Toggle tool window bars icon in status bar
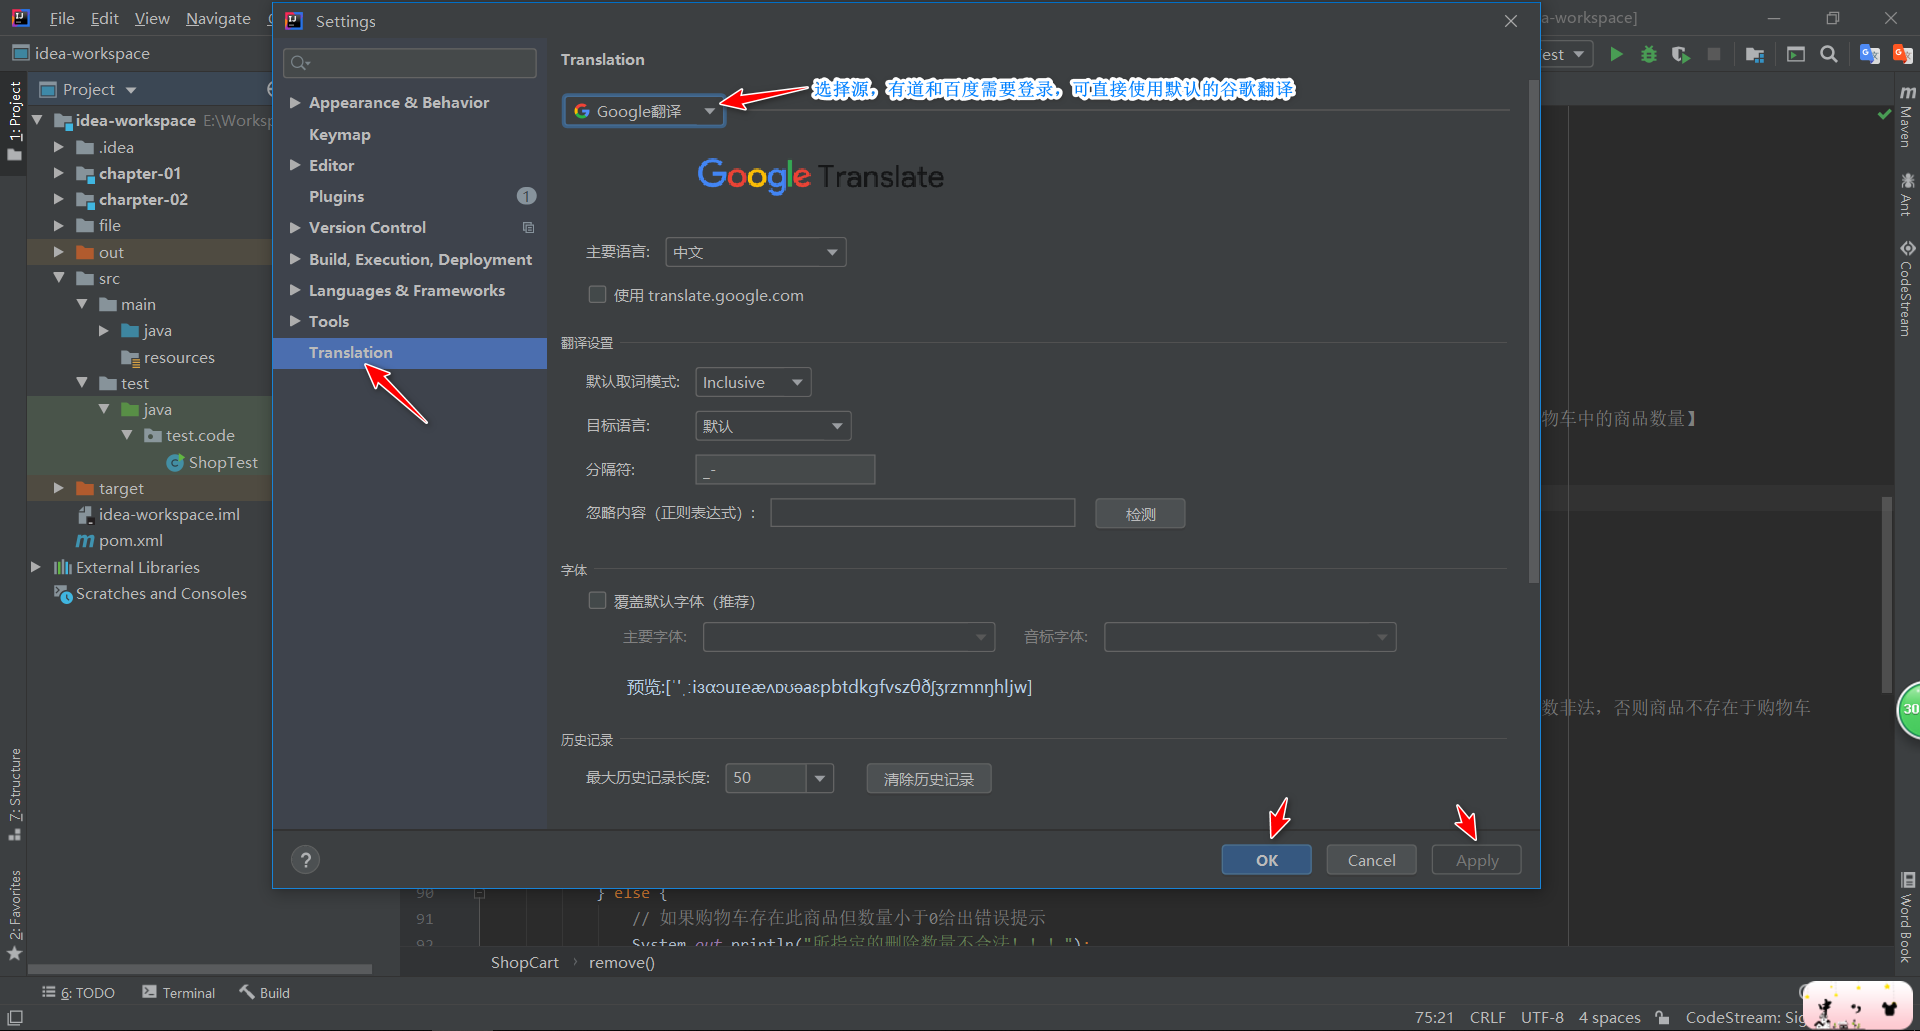Image resolution: width=1920 pixels, height=1031 pixels. [15, 1017]
